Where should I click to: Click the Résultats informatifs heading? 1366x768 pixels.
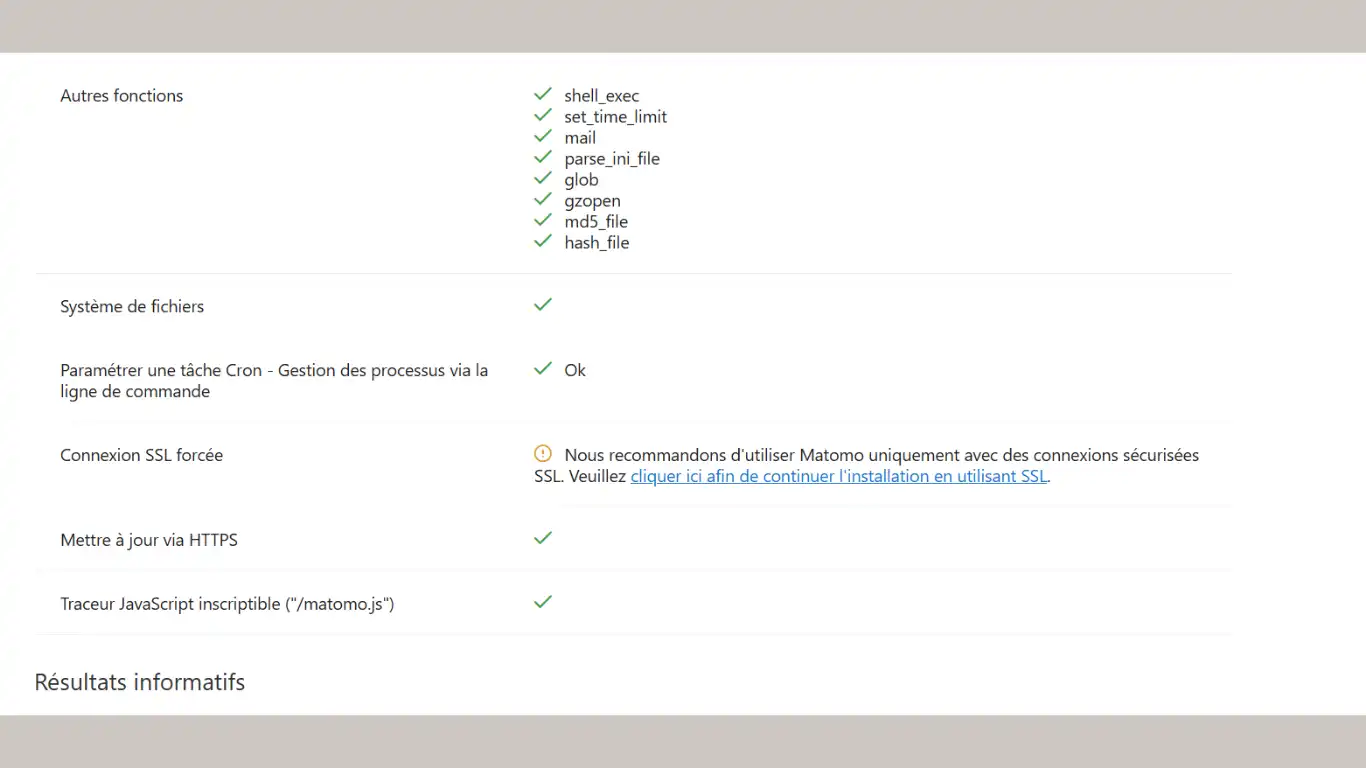coord(140,682)
